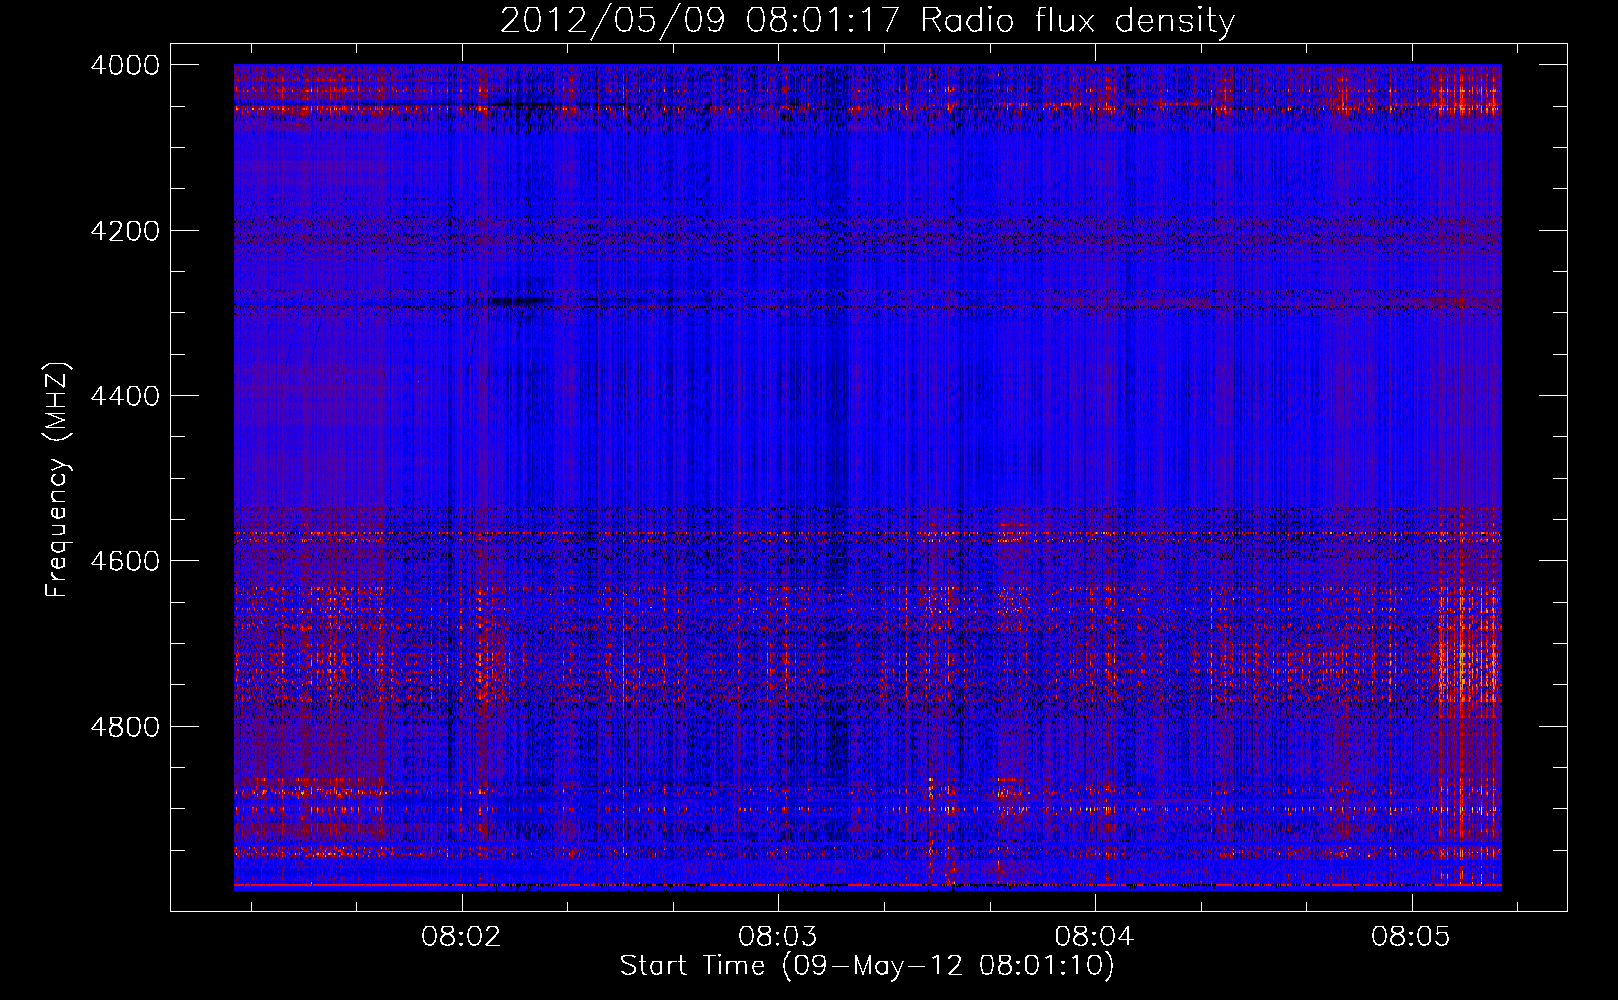Viewport: 1618px width, 1000px height.
Task: Select the 4200 frequency axis label
Action: [x=125, y=231]
